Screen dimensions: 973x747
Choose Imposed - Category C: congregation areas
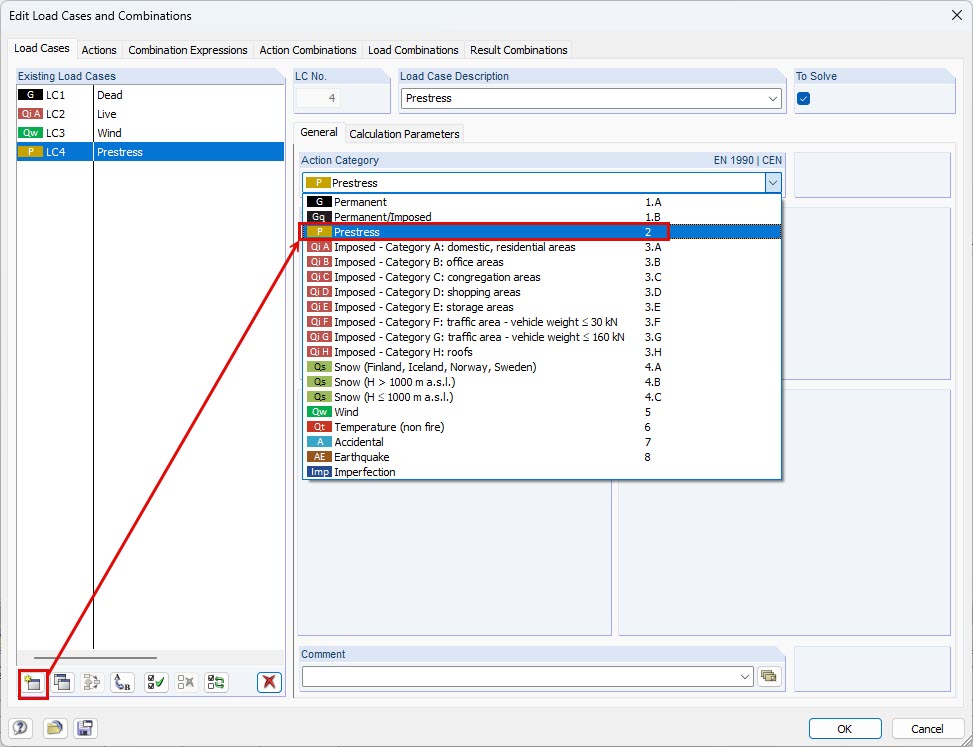click(x=542, y=277)
